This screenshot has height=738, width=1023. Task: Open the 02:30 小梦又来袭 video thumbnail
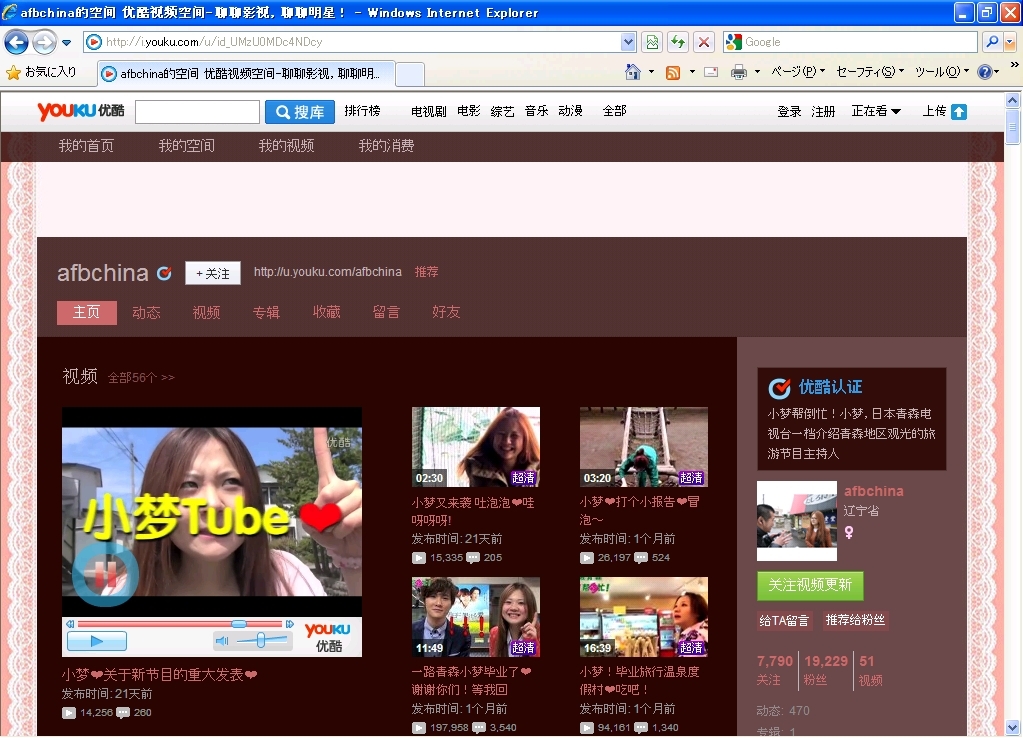click(476, 447)
